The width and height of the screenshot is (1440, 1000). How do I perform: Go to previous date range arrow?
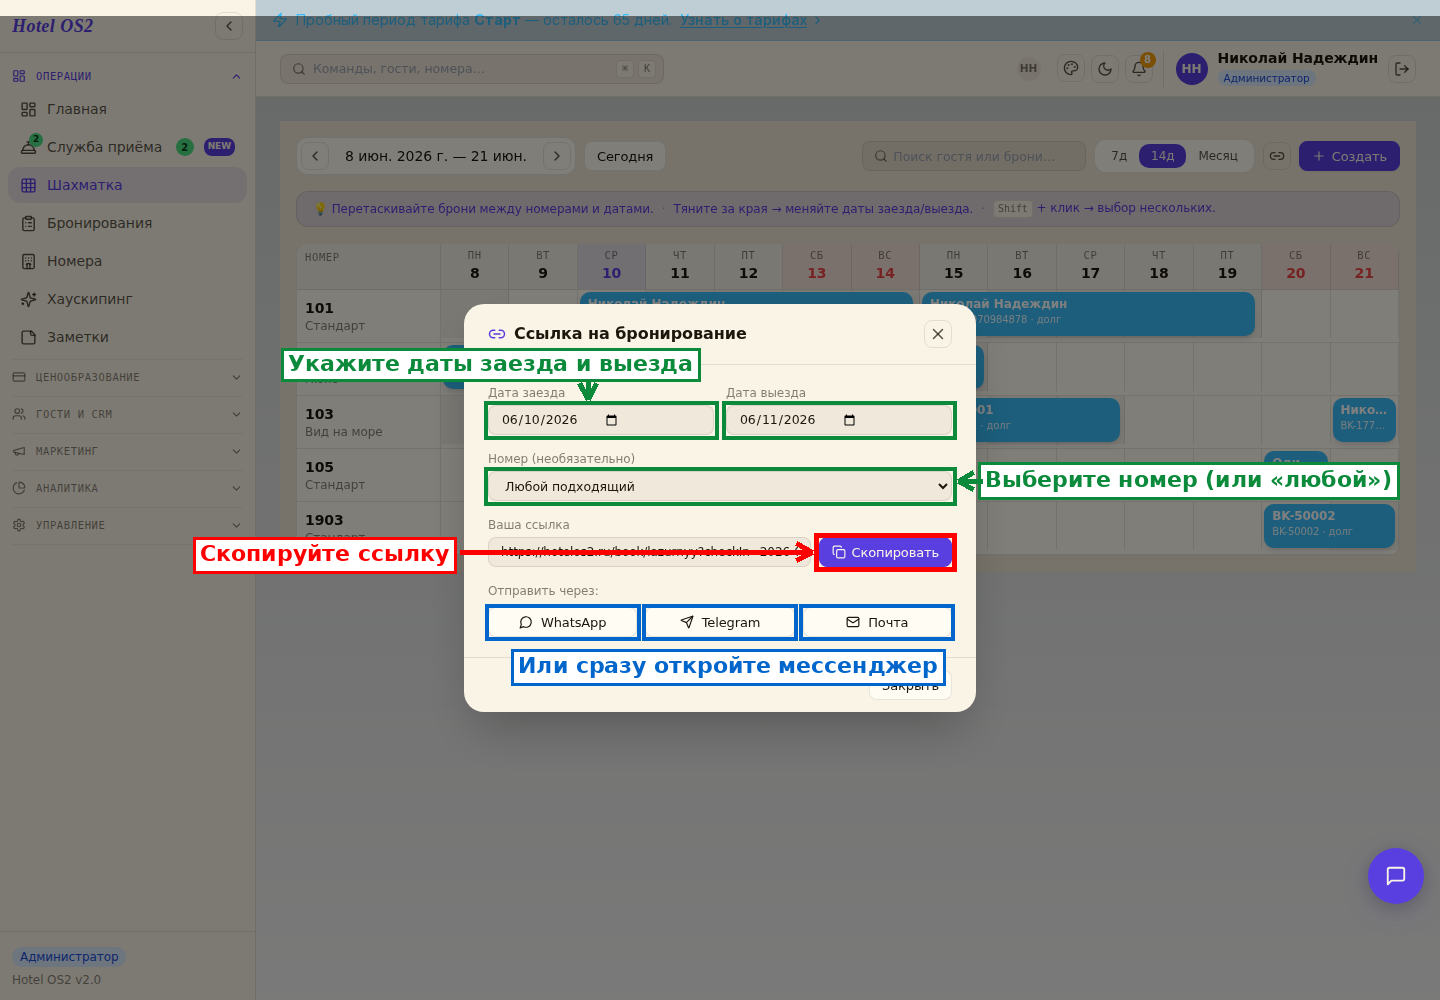coord(315,156)
